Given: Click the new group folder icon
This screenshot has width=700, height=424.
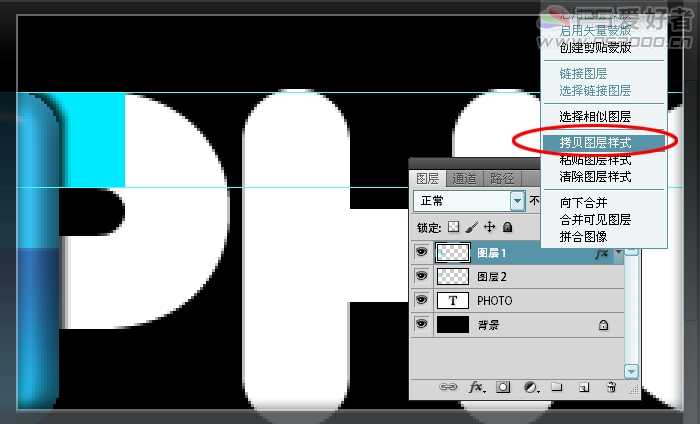Looking at the screenshot, I should (x=557, y=387).
